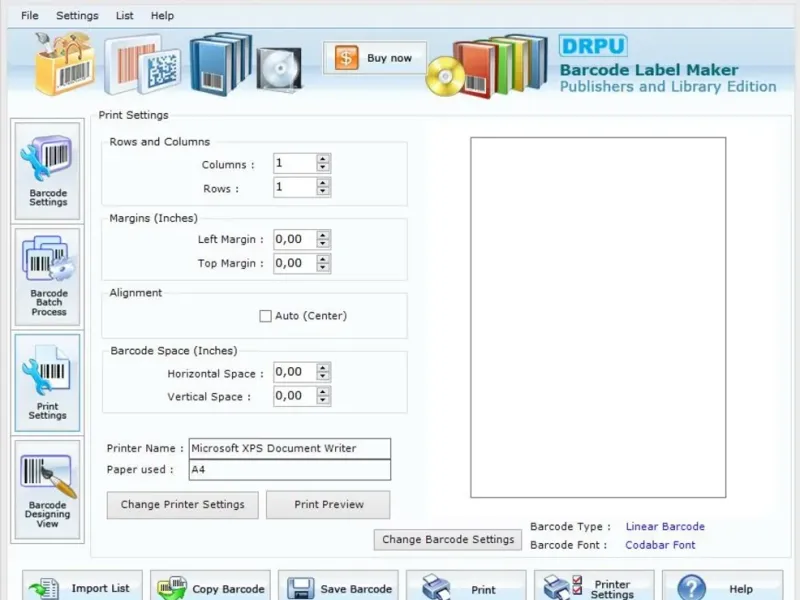The width and height of the screenshot is (800, 600).
Task: Enable the Auto (Center) alignment checkbox
Action: click(x=265, y=316)
